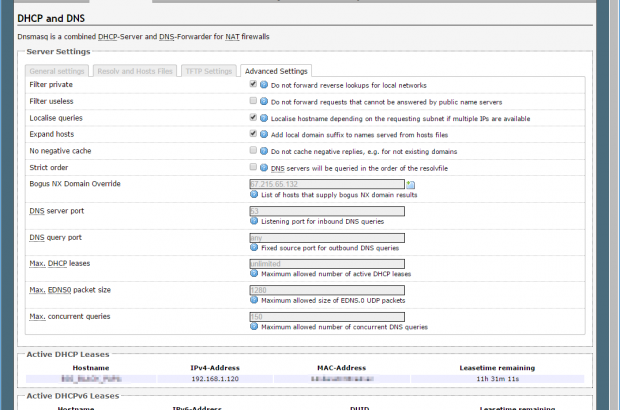
Task: Enable the Filter useless checkbox
Action: [253, 102]
